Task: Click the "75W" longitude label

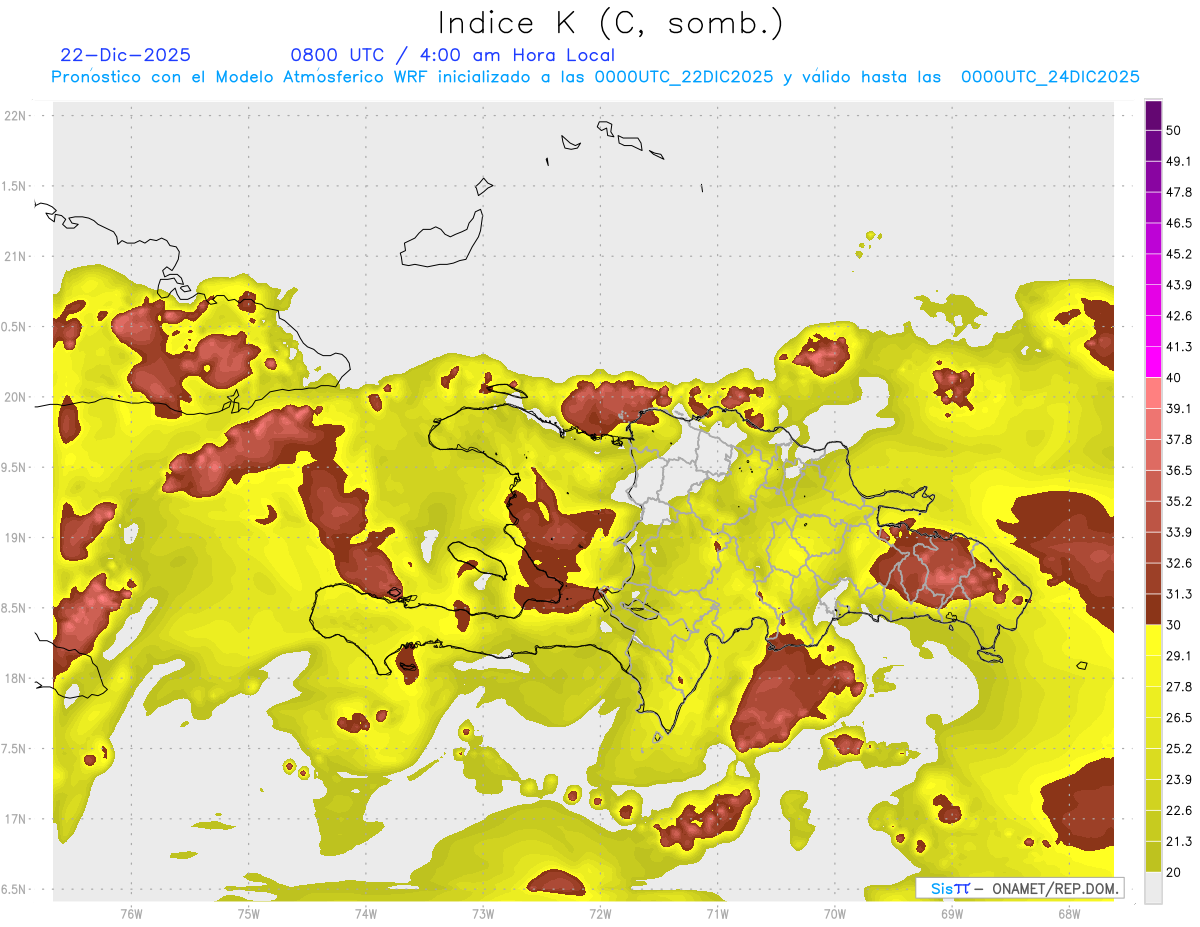Action: [x=248, y=913]
